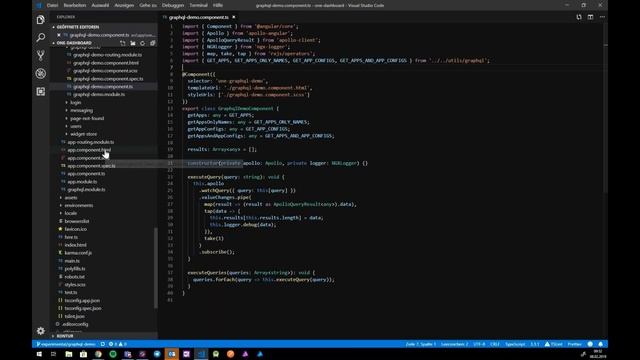Expand the locale folder
Image resolution: width=640 pixels, height=360 pixels.
coord(71,213)
